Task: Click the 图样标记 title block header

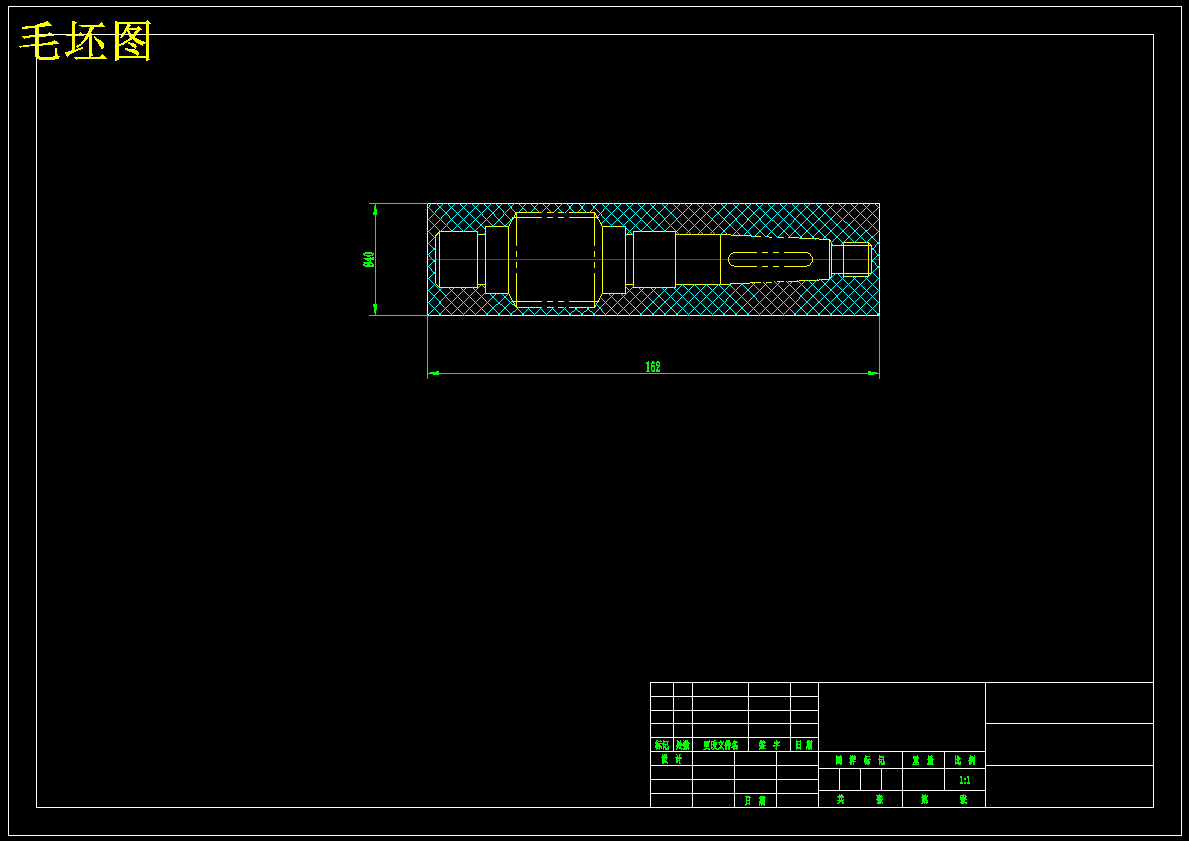Action: coord(860,760)
